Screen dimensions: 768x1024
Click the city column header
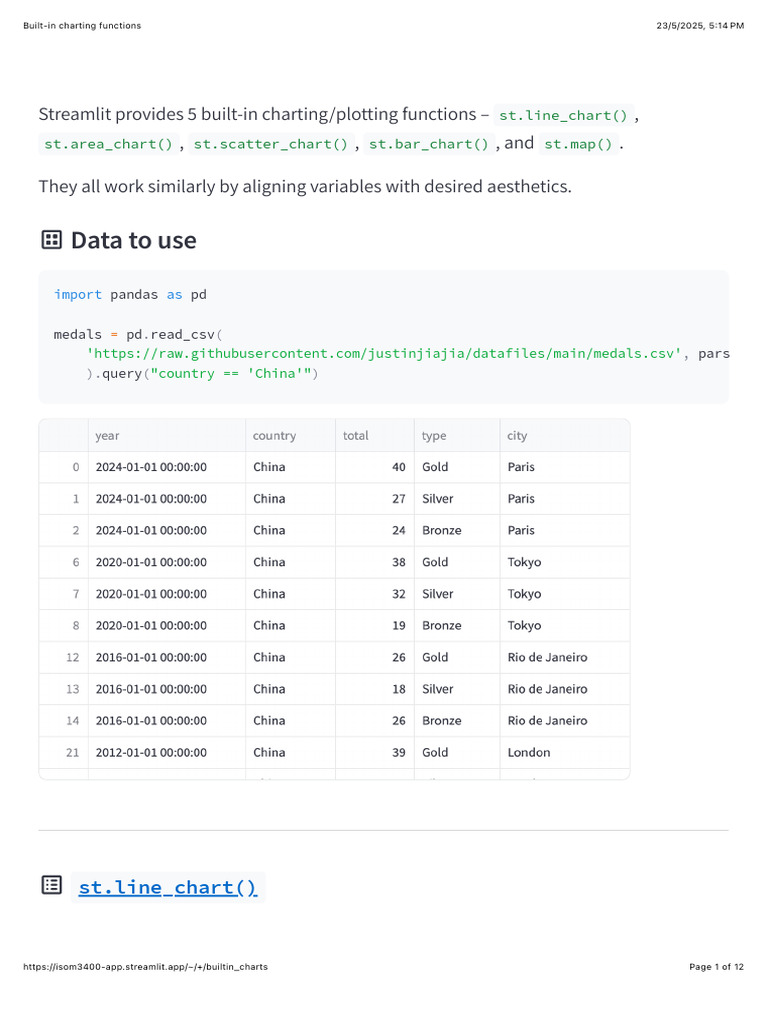(x=565, y=436)
